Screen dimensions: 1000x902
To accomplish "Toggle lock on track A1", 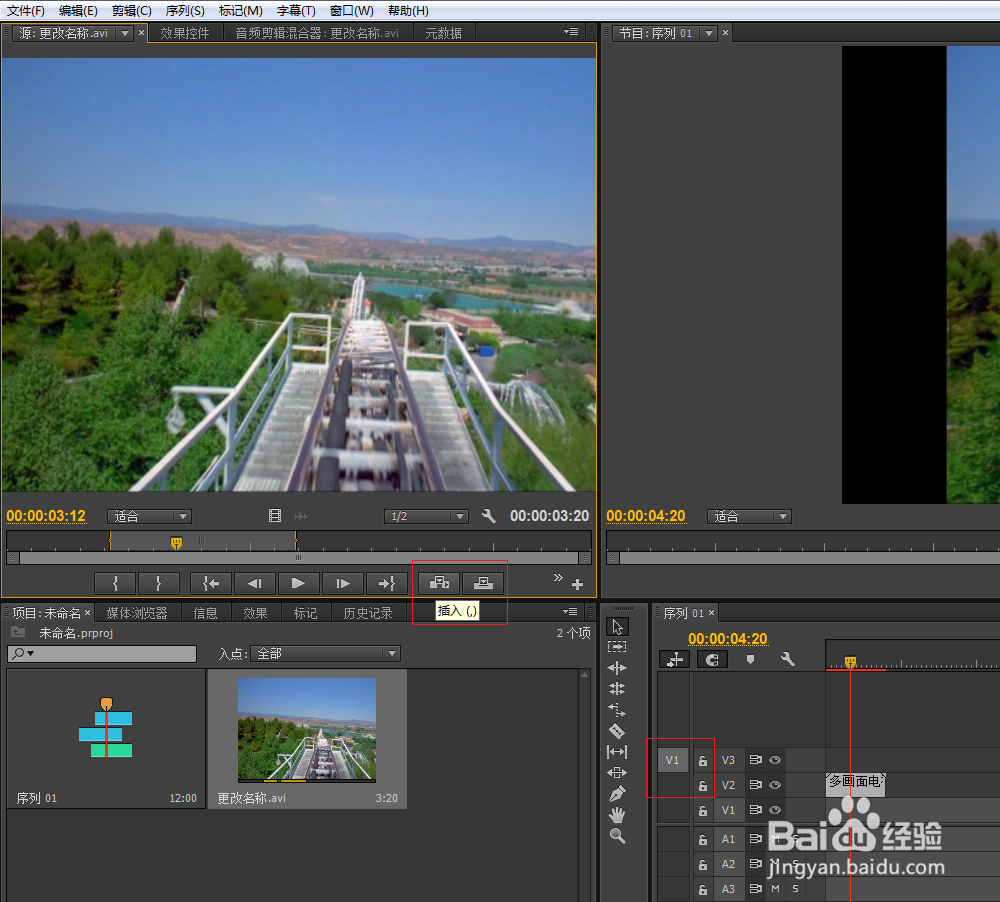I will [x=703, y=839].
